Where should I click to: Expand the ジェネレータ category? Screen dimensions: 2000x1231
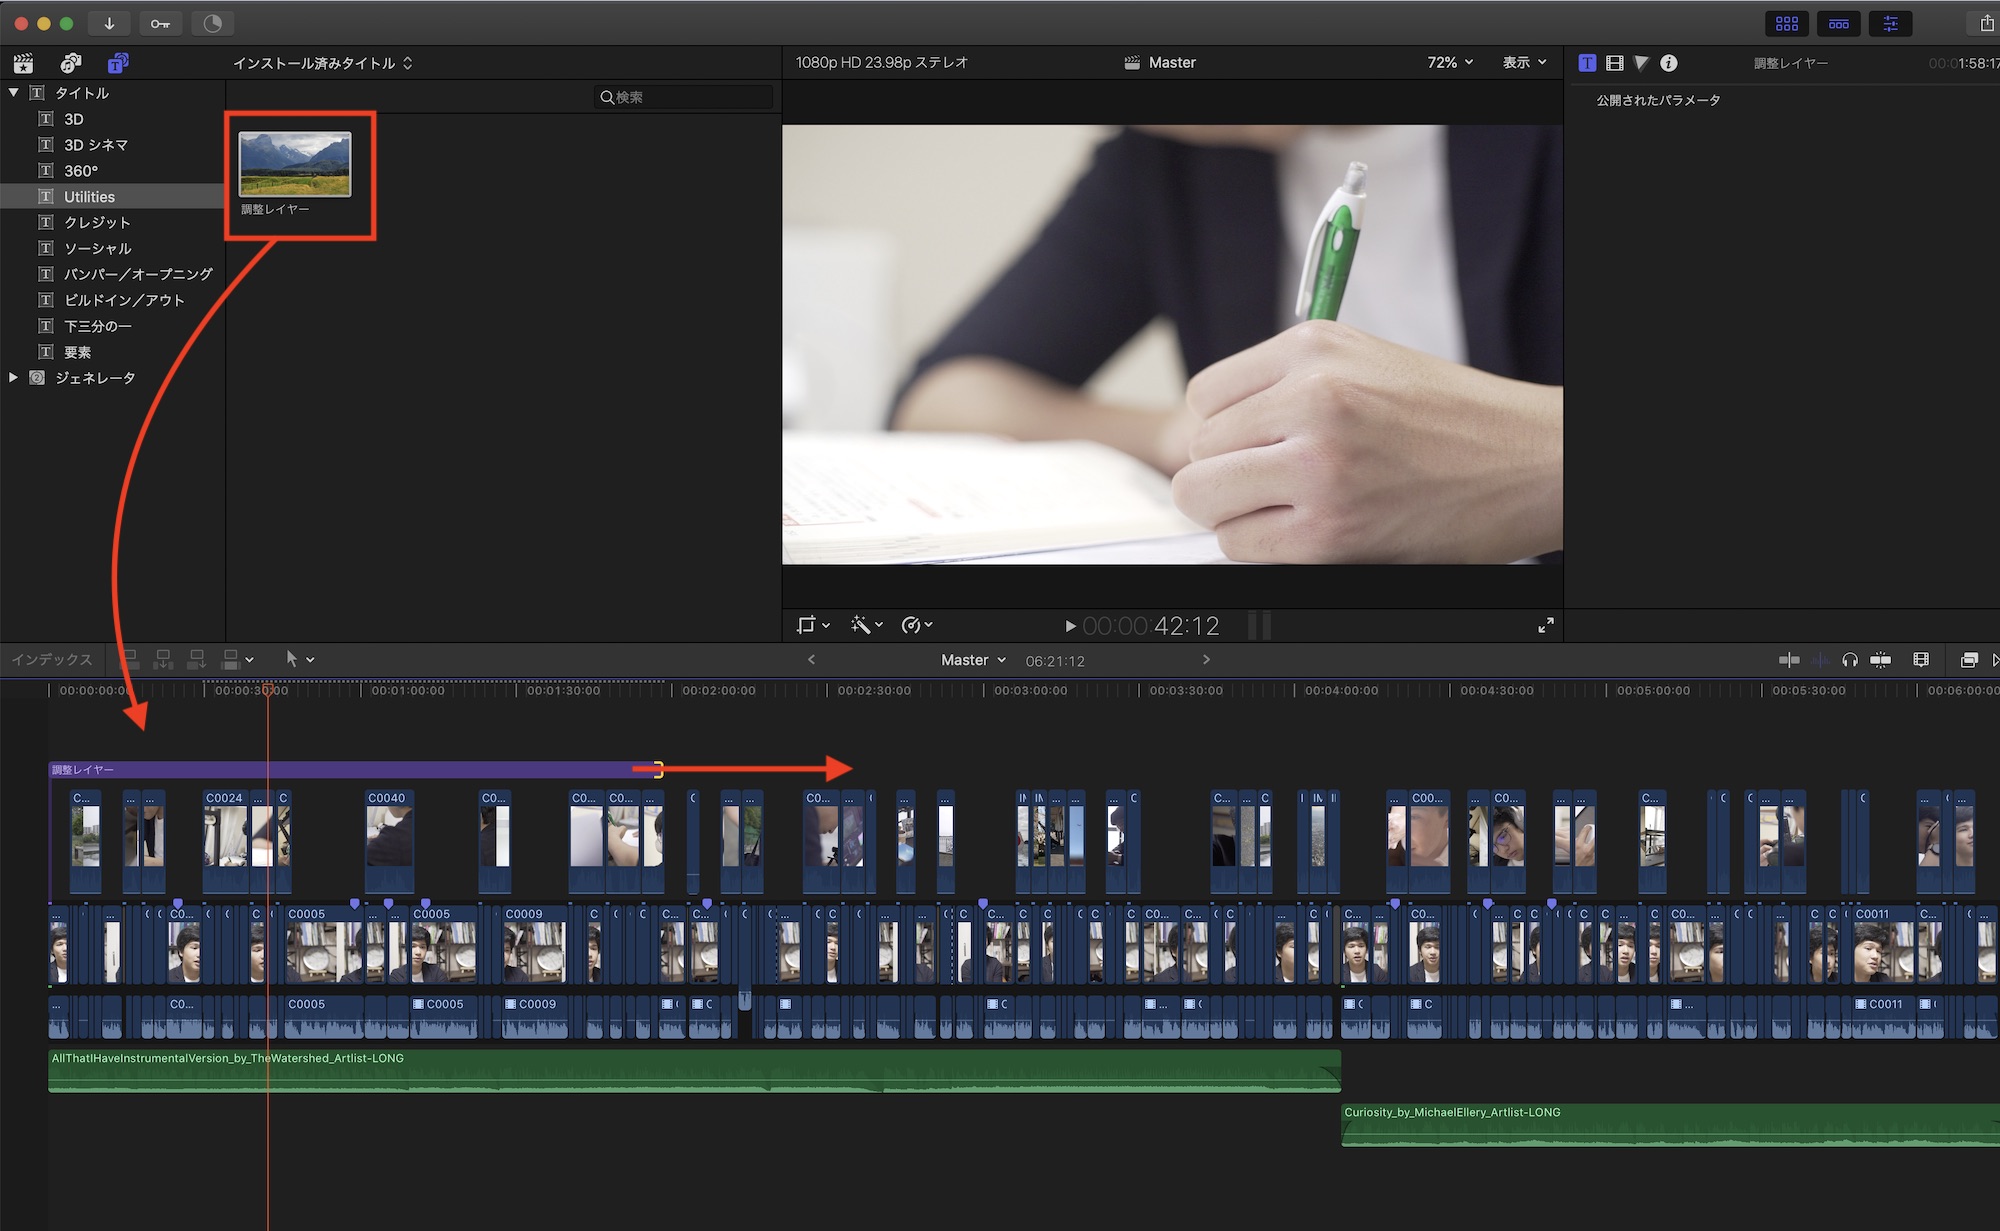(x=13, y=378)
